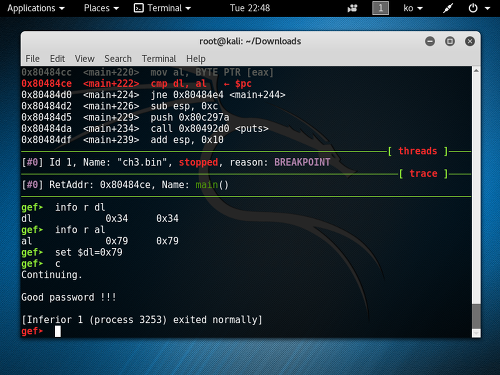Click the 'set $dl=0x79' command
The image size is (500, 375).
(x=89, y=252)
